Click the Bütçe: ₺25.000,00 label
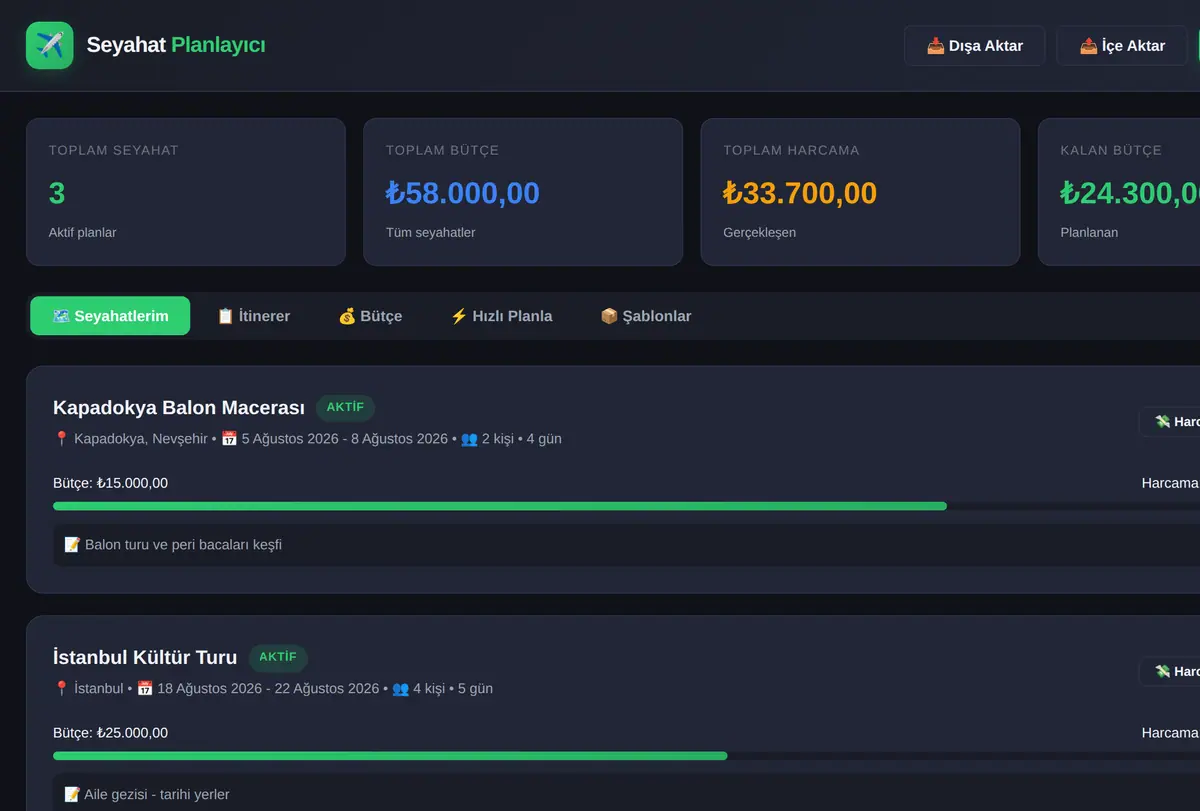 pyautogui.click(x=110, y=733)
